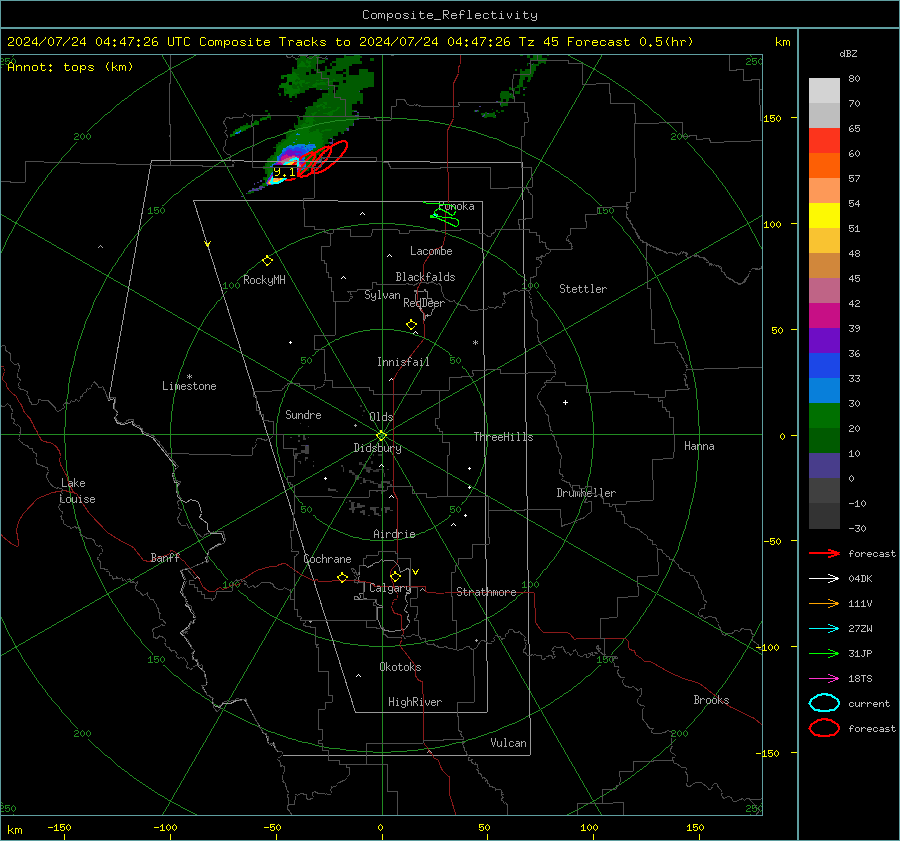Click the Olds label near center

point(381,417)
